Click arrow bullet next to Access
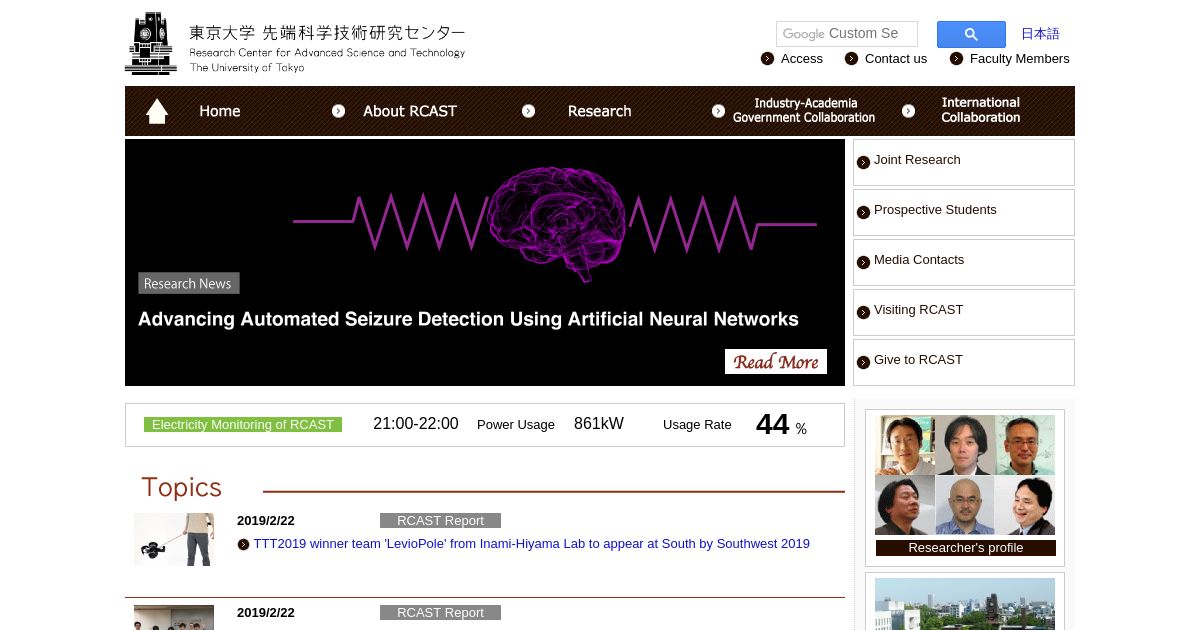Screen dimensions: 1200x630 [x=768, y=59]
